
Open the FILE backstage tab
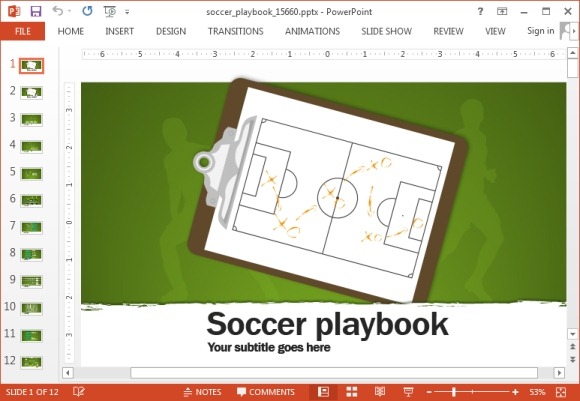coord(23,31)
